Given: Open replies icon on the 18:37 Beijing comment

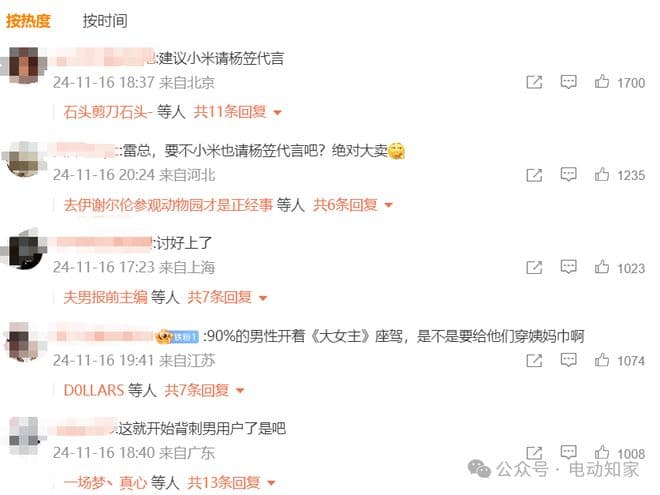Looking at the screenshot, I should pyautogui.click(x=568, y=82).
